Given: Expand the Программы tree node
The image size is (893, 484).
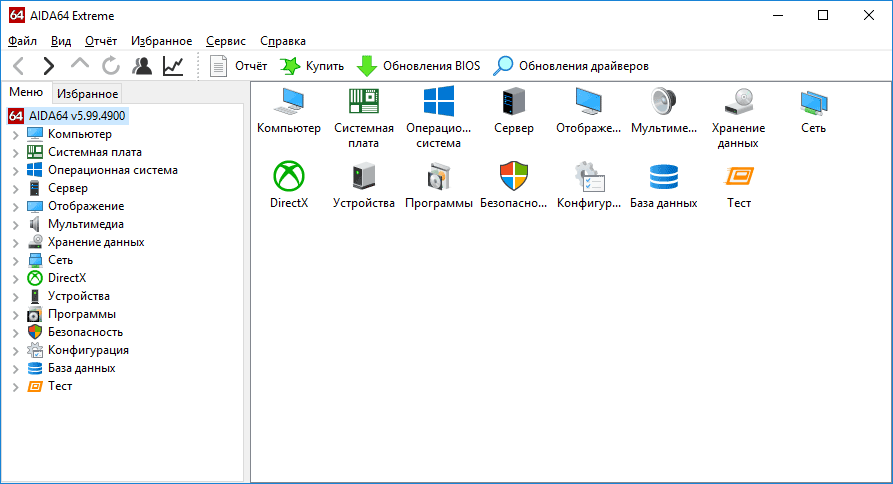Looking at the screenshot, I should pos(15,314).
